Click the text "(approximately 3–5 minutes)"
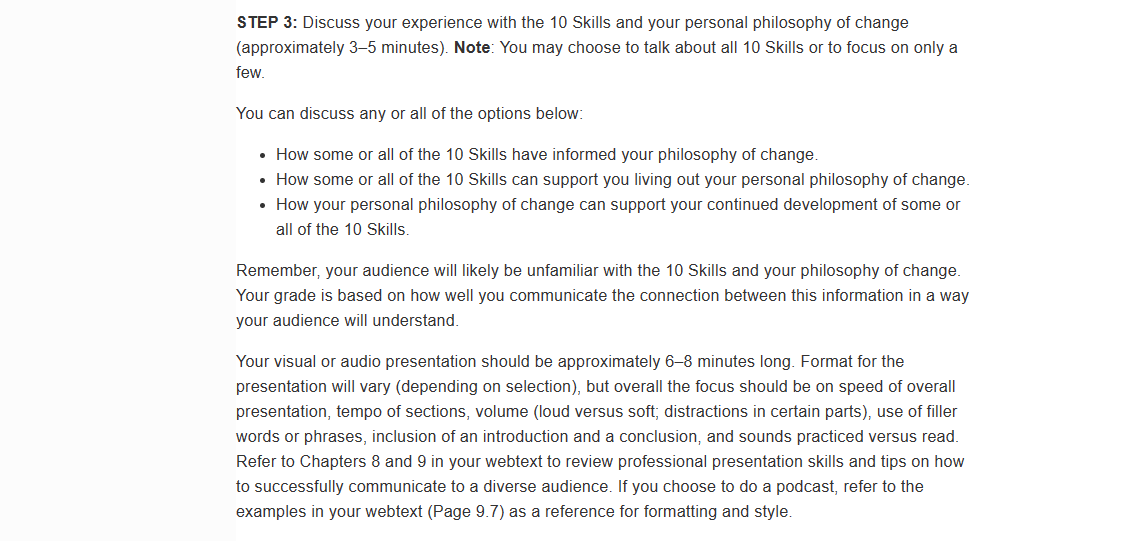The image size is (1134, 541). pyautogui.click(x=343, y=48)
